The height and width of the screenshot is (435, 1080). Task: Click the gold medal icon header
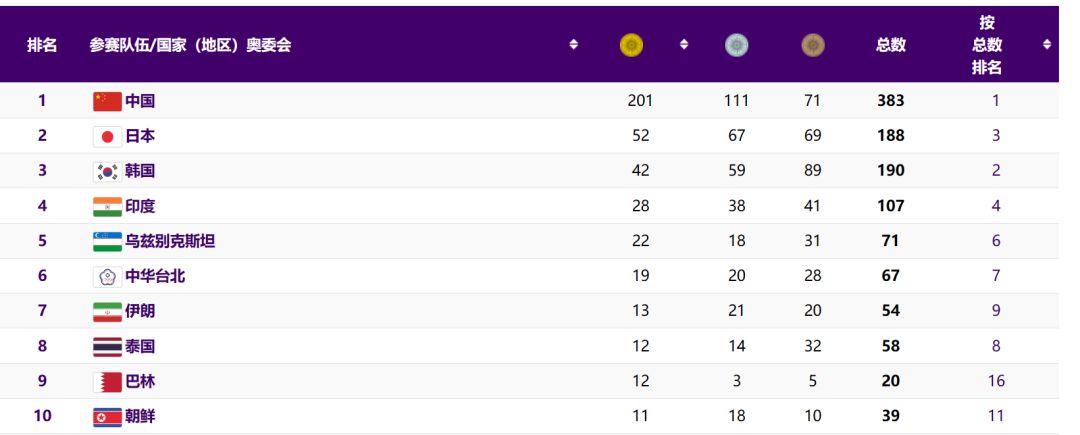632,45
